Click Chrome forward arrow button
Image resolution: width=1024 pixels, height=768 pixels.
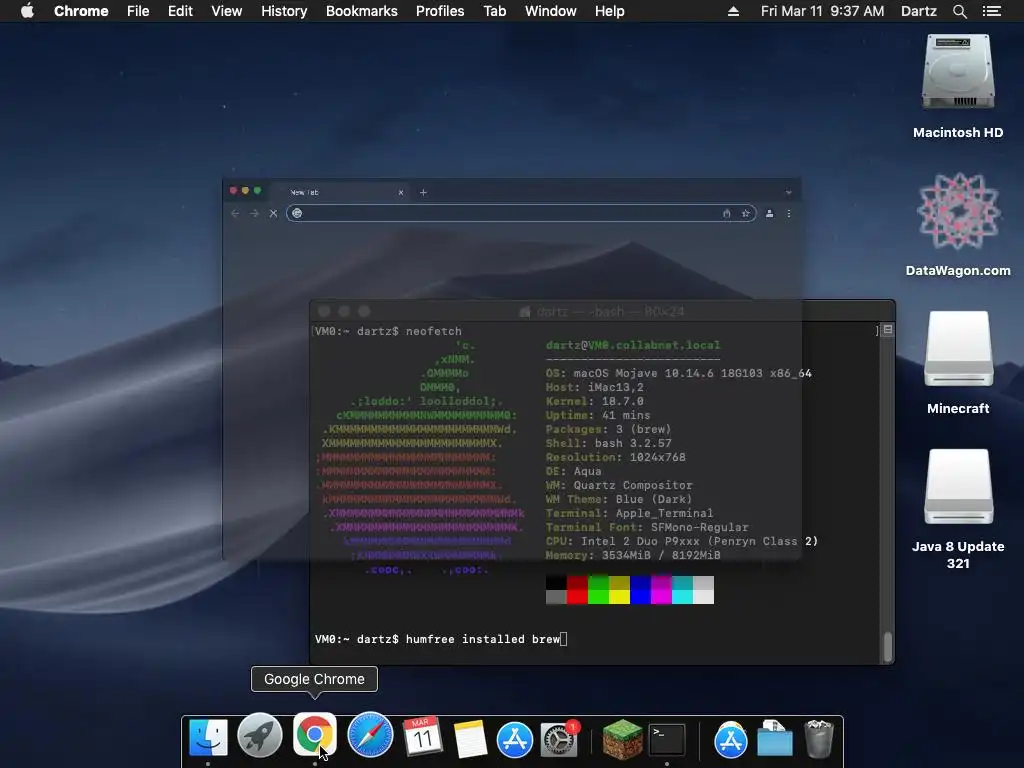[254, 214]
